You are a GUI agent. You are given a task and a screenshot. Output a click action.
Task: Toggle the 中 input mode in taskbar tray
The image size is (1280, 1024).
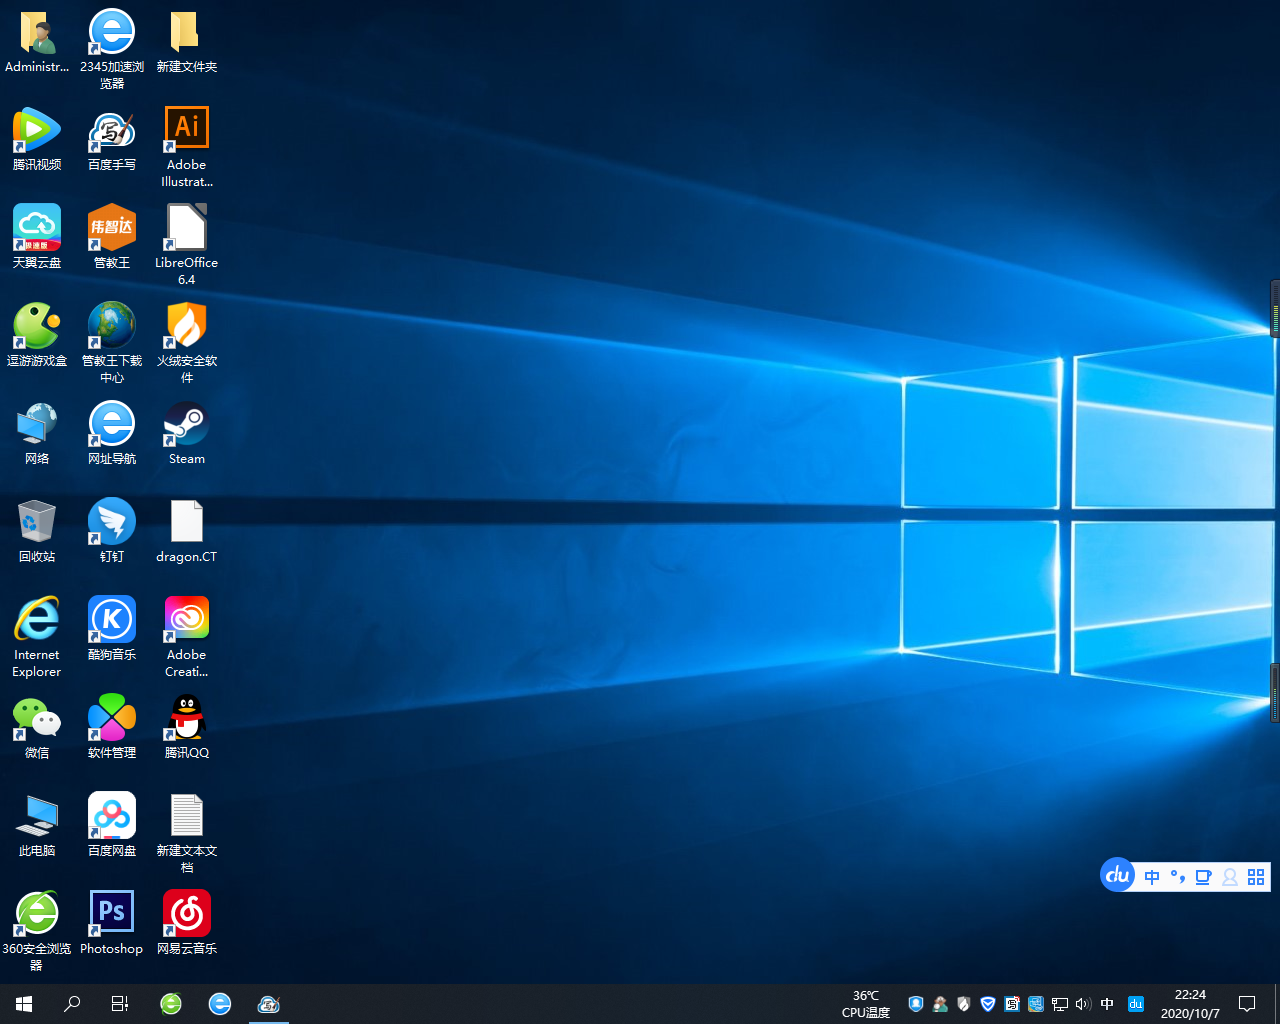click(1107, 1004)
